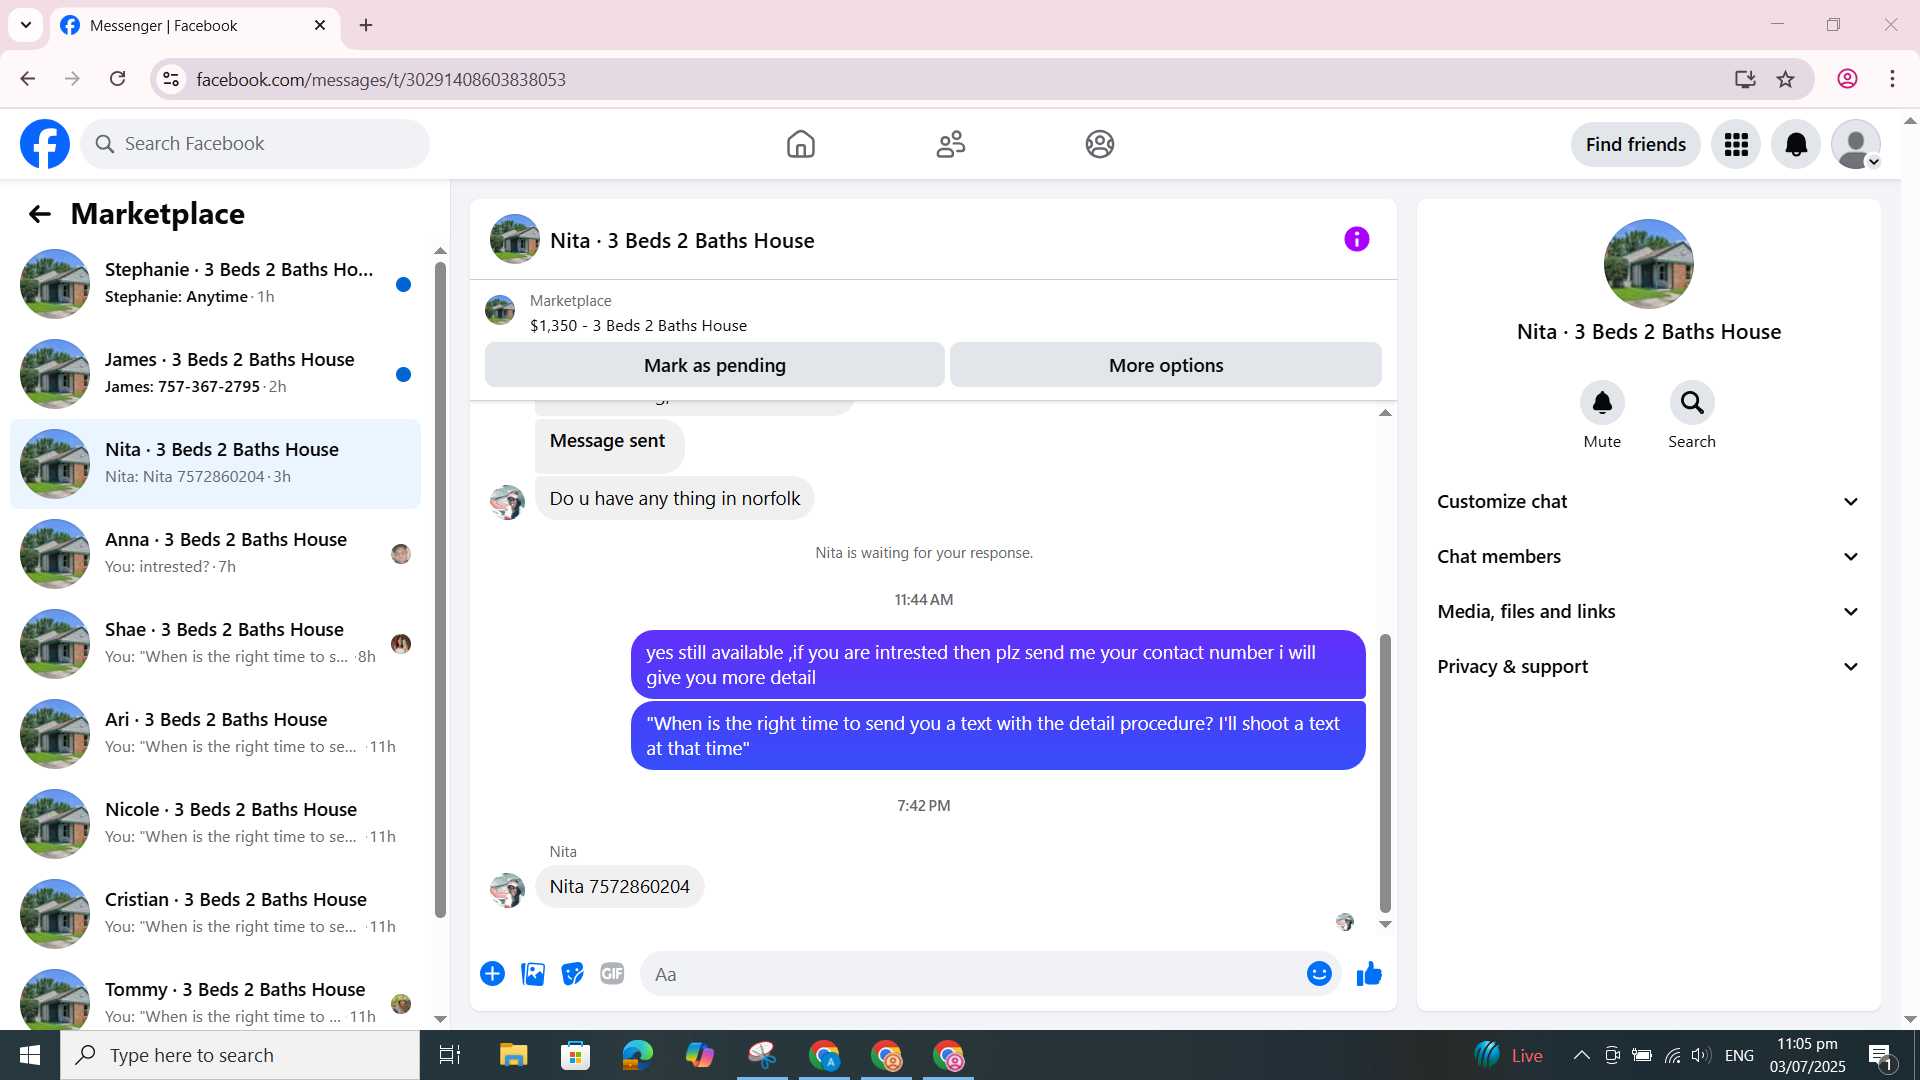
Task: Open Stephanie's unread Marketplace conversation
Action: click(x=215, y=284)
